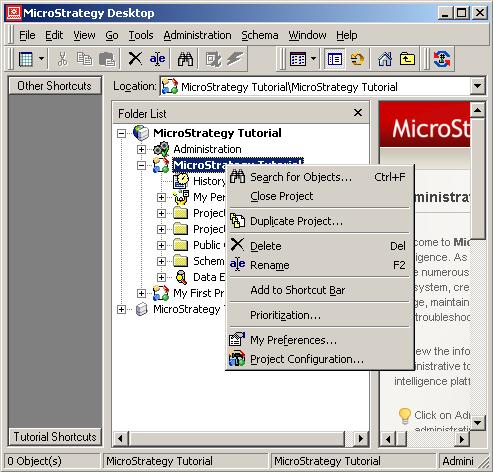Choose Search for Objects in context menu
The height and width of the screenshot is (472, 493).
(319, 177)
